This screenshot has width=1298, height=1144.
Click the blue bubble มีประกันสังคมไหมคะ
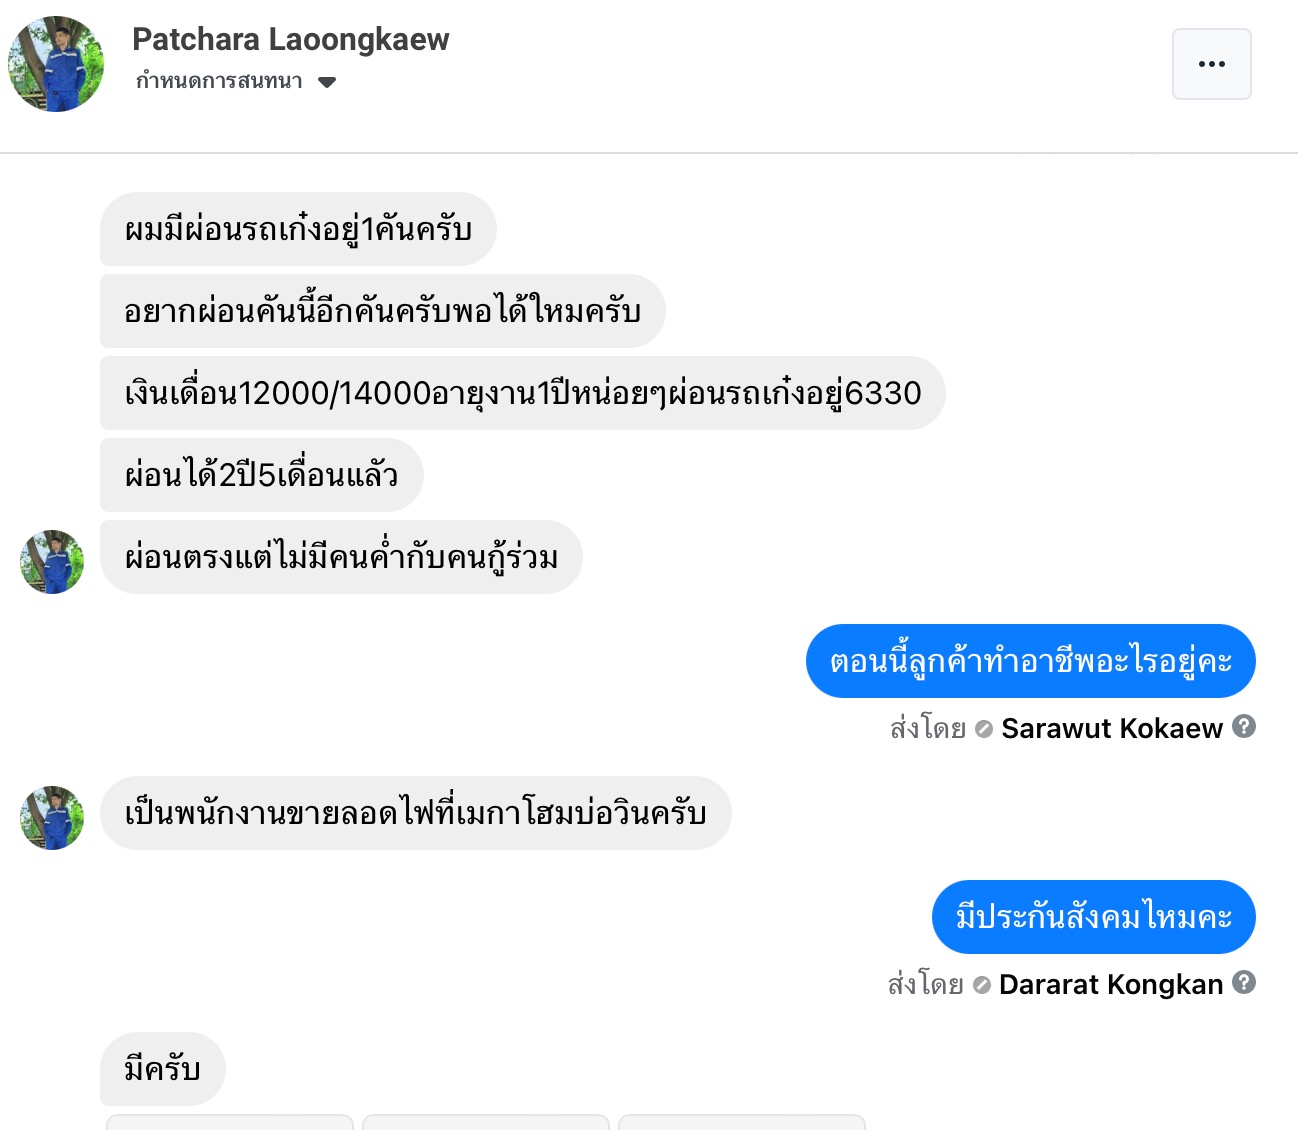click(1093, 917)
